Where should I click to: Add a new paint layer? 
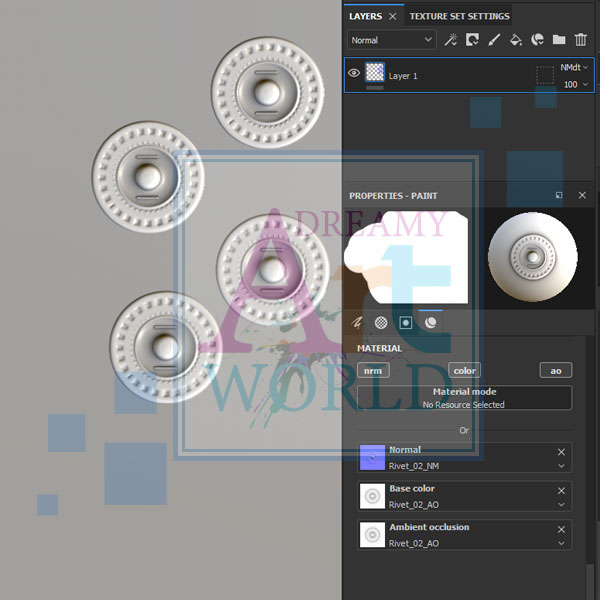pyautogui.click(x=494, y=40)
